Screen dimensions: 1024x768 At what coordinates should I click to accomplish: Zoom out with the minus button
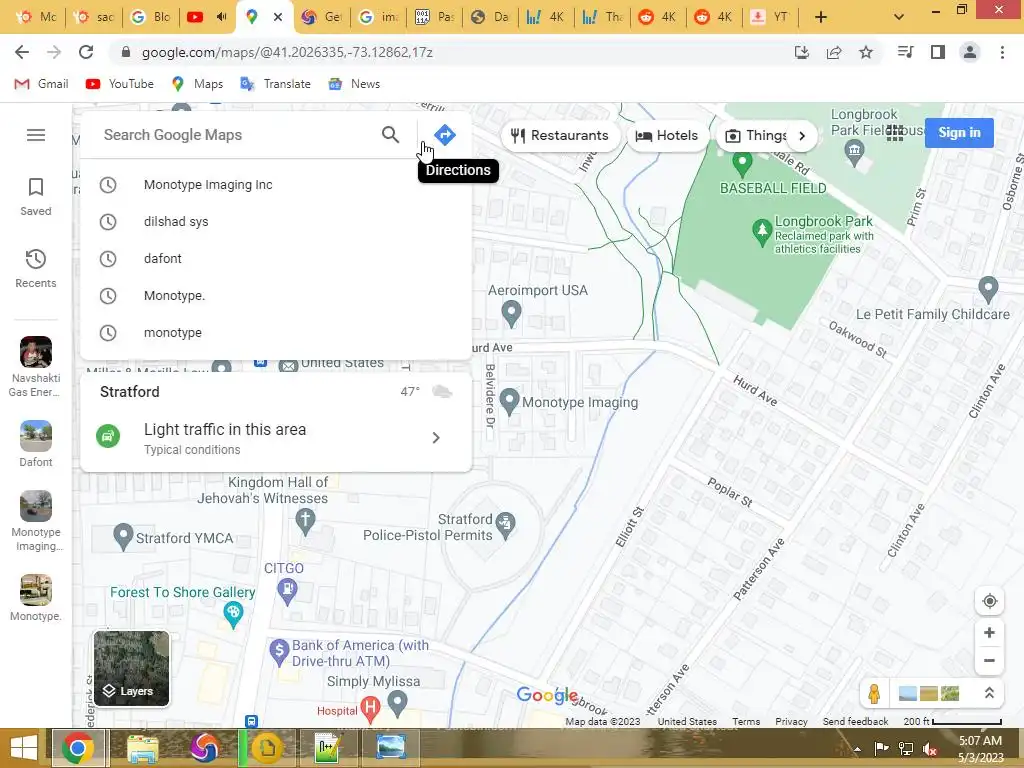pyautogui.click(x=989, y=660)
